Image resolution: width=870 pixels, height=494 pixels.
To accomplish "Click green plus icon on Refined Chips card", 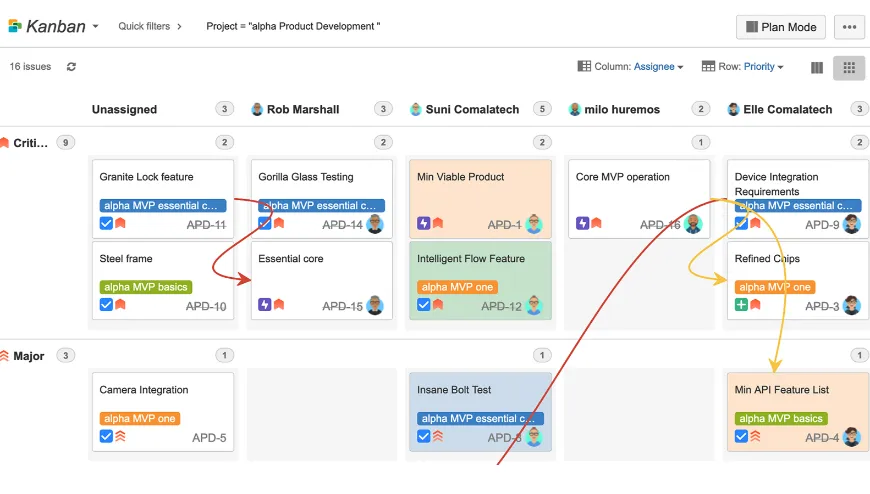I will click(x=741, y=305).
